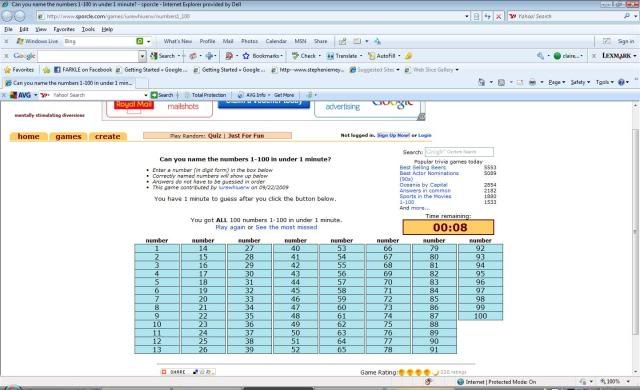The width and height of the screenshot is (640, 390).
Task: Click the Print icon in command bar
Action: point(532,82)
